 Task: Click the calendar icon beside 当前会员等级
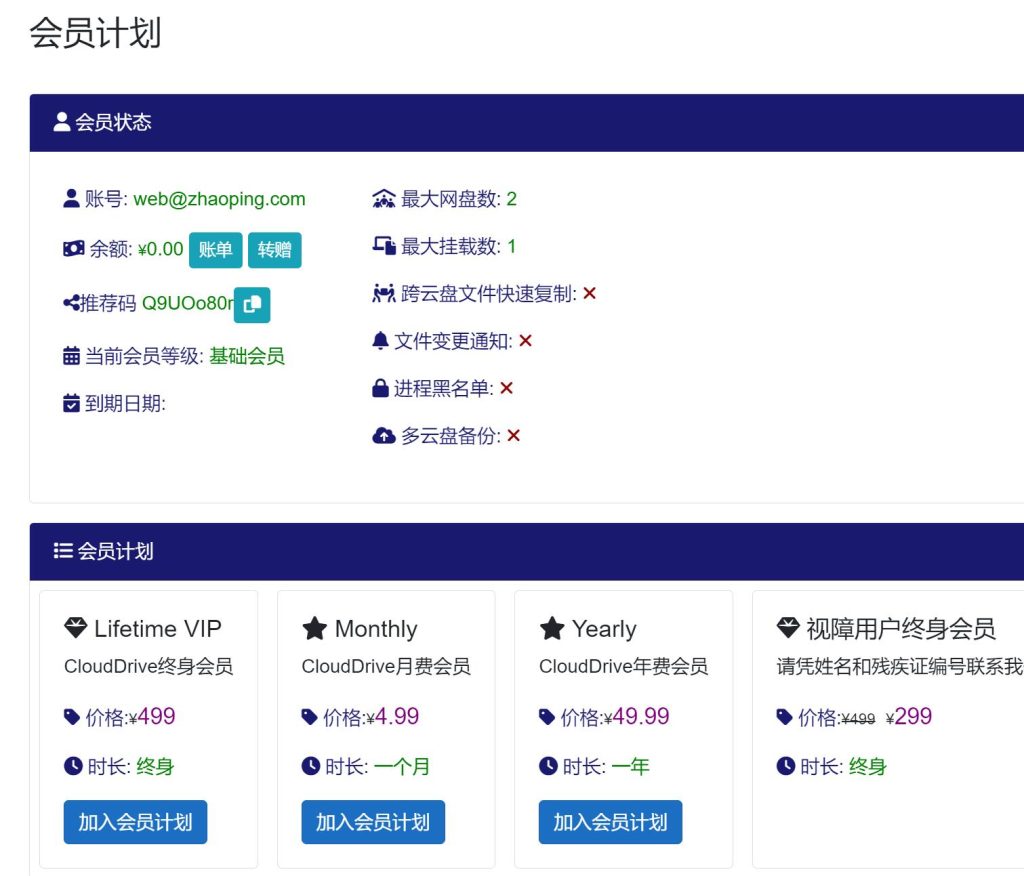tap(71, 356)
